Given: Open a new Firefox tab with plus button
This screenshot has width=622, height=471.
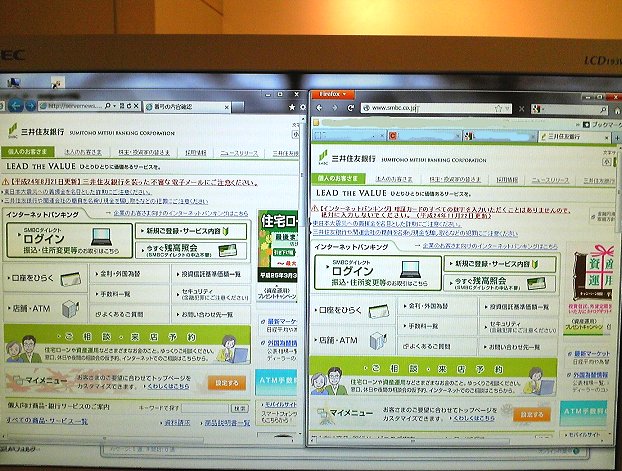Looking at the screenshot, I should pyautogui.click(x=617, y=138).
